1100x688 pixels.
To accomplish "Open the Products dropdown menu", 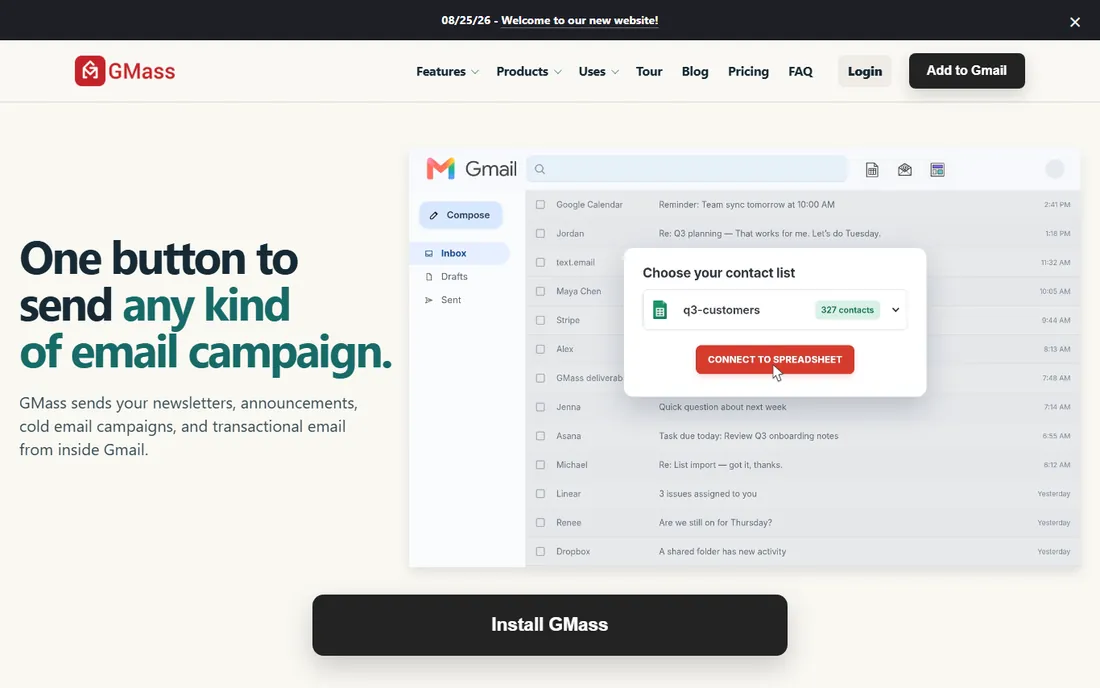I will pos(529,72).
